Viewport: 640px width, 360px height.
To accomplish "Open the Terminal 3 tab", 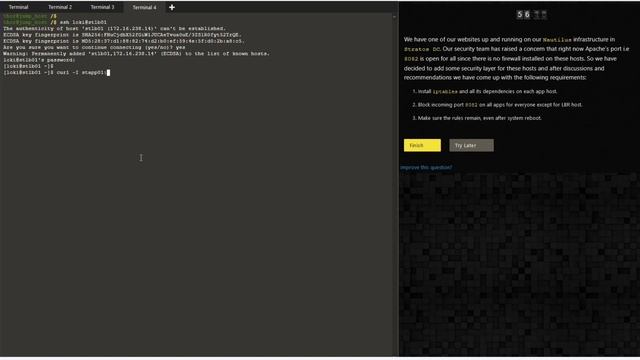I will tap(102, 7).
